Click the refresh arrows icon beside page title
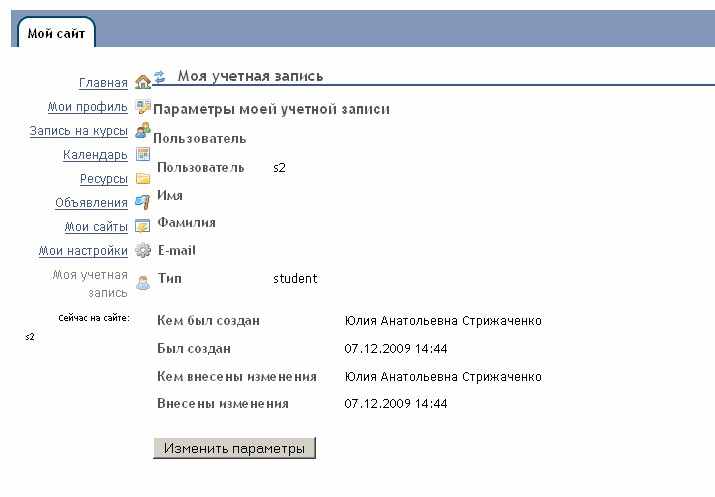 click(x=160, y=76)
